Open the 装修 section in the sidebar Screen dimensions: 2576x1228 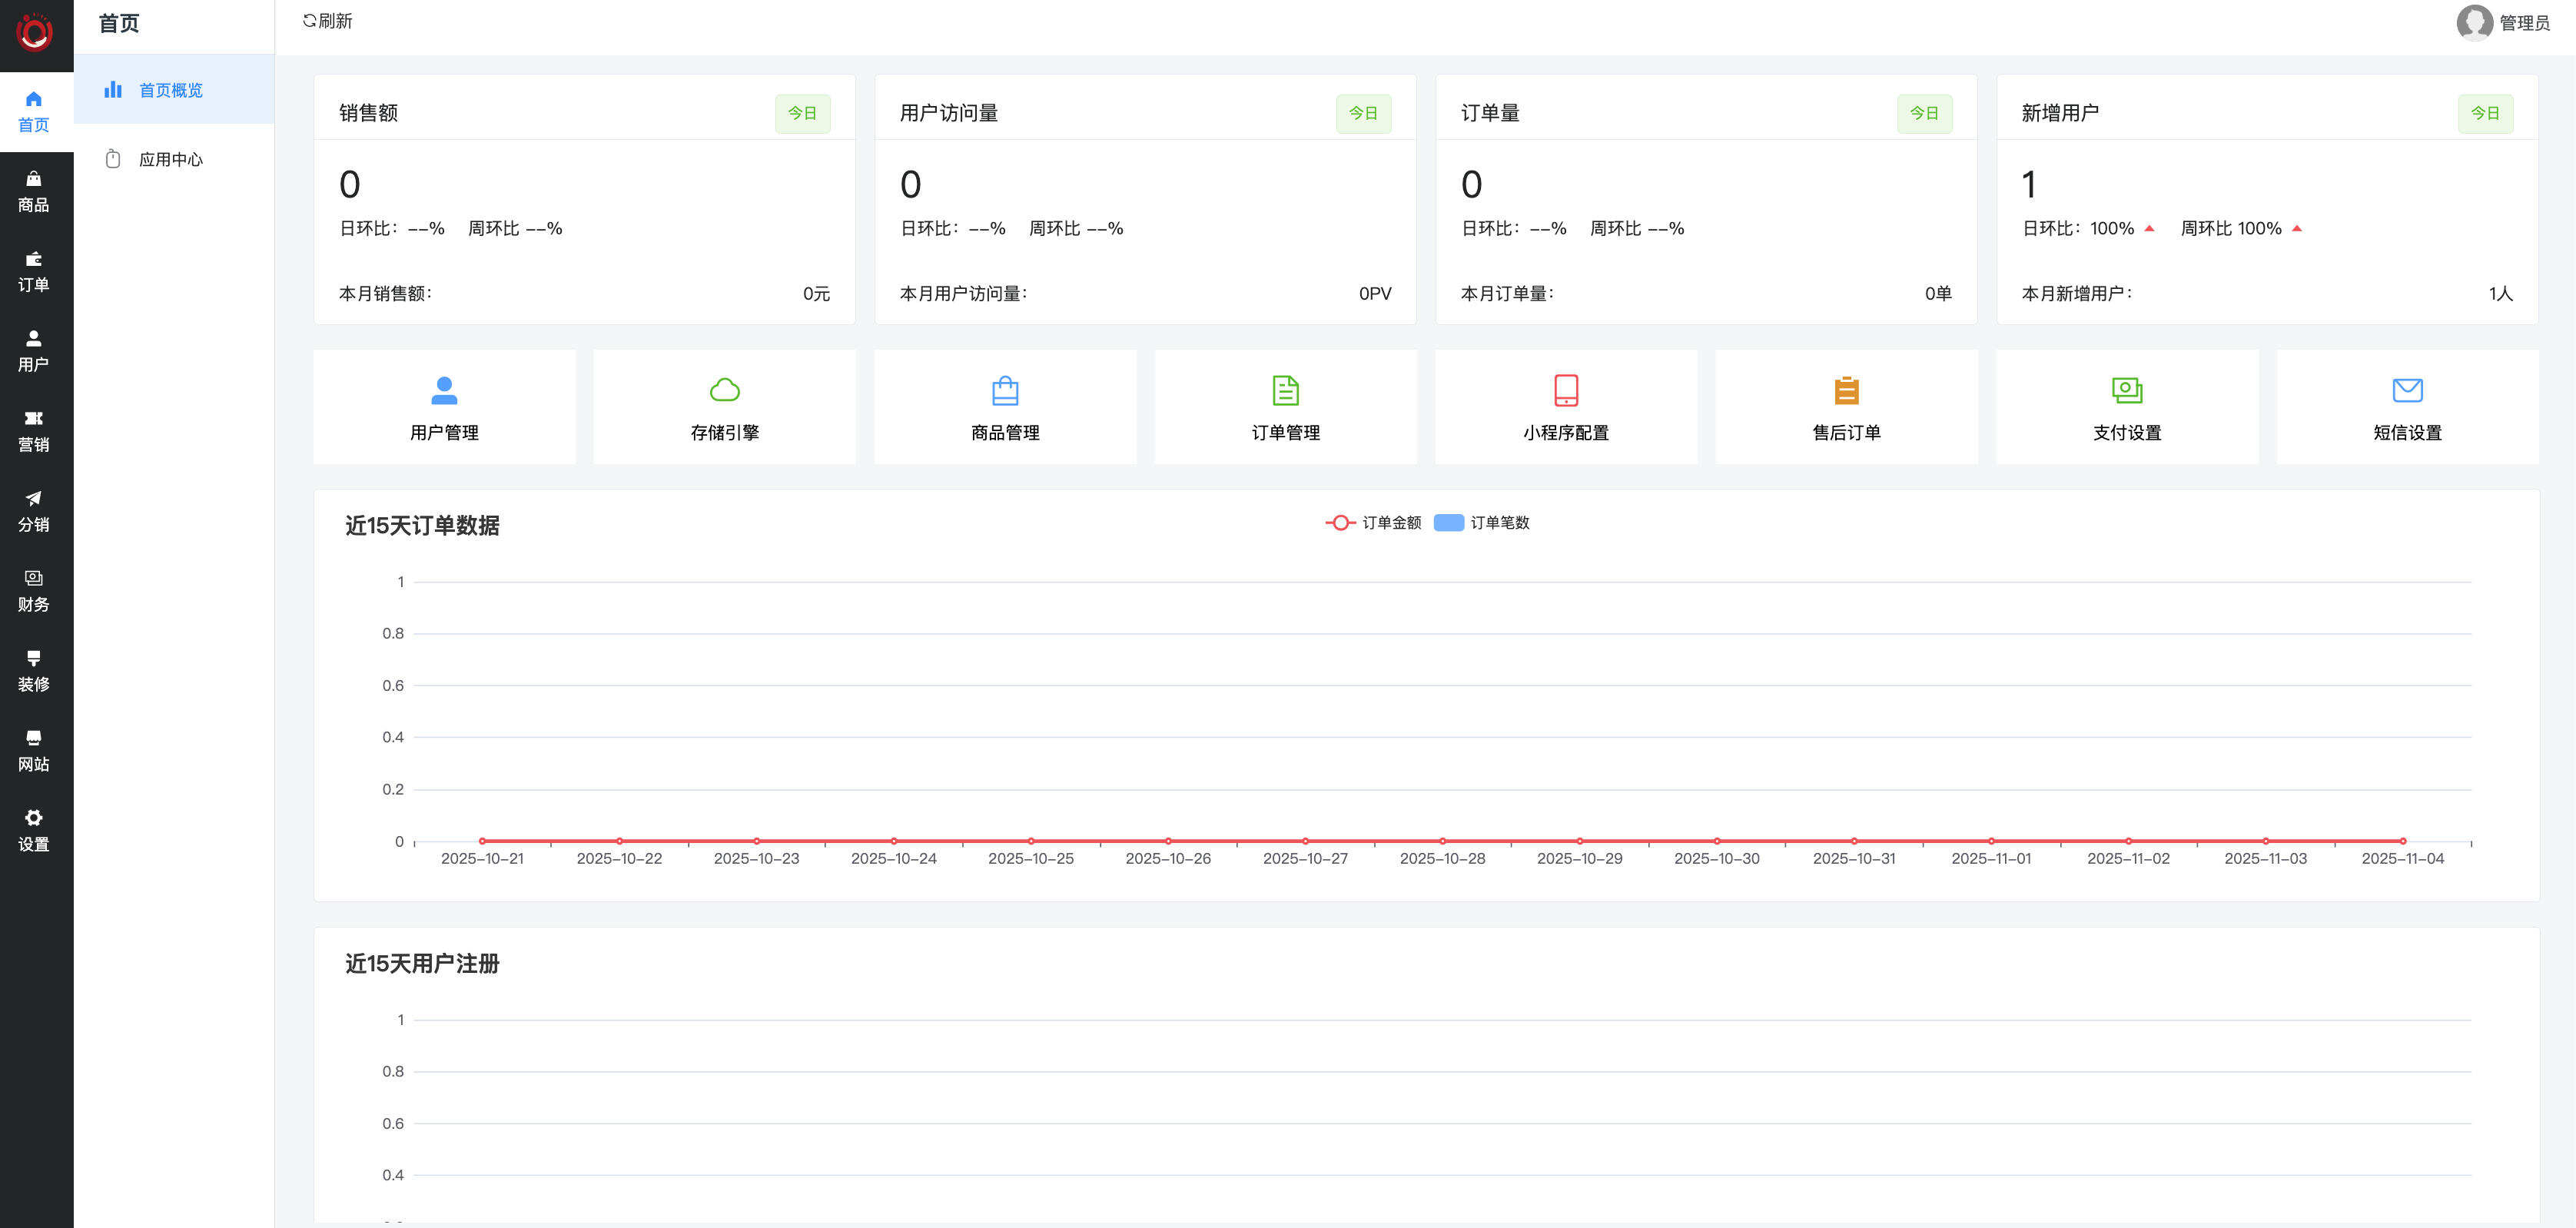tap(35, 672)
